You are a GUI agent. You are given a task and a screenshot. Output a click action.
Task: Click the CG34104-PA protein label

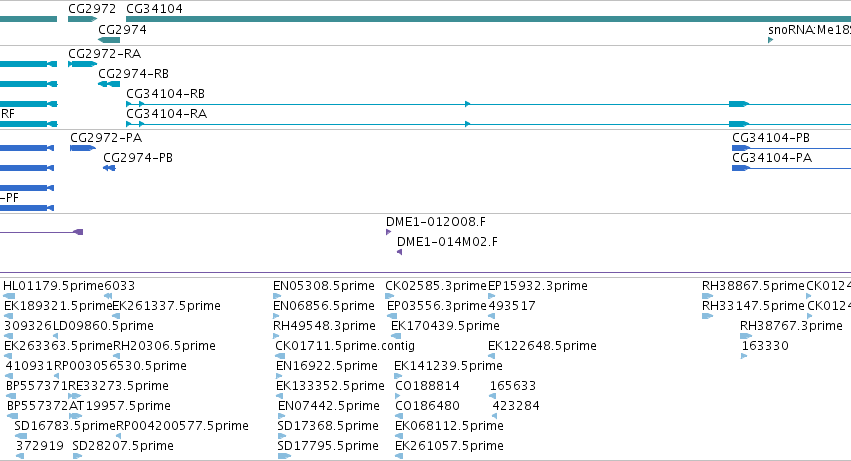(772, 157)
